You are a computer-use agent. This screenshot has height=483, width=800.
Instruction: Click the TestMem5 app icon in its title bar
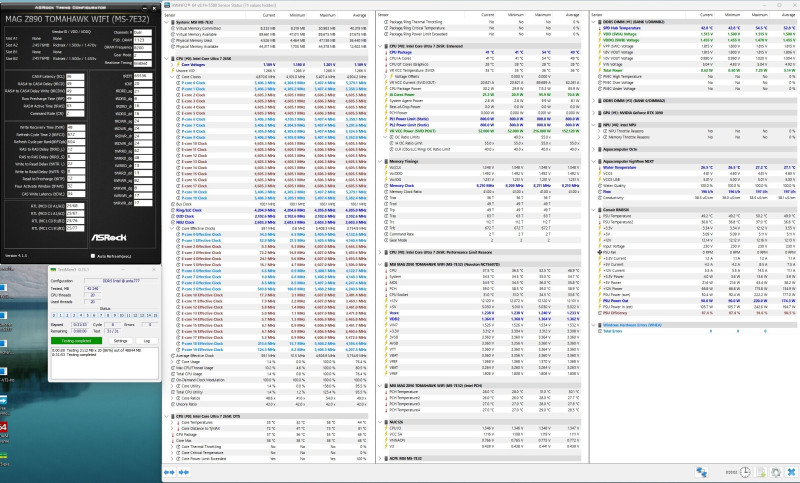click(54, 269)
